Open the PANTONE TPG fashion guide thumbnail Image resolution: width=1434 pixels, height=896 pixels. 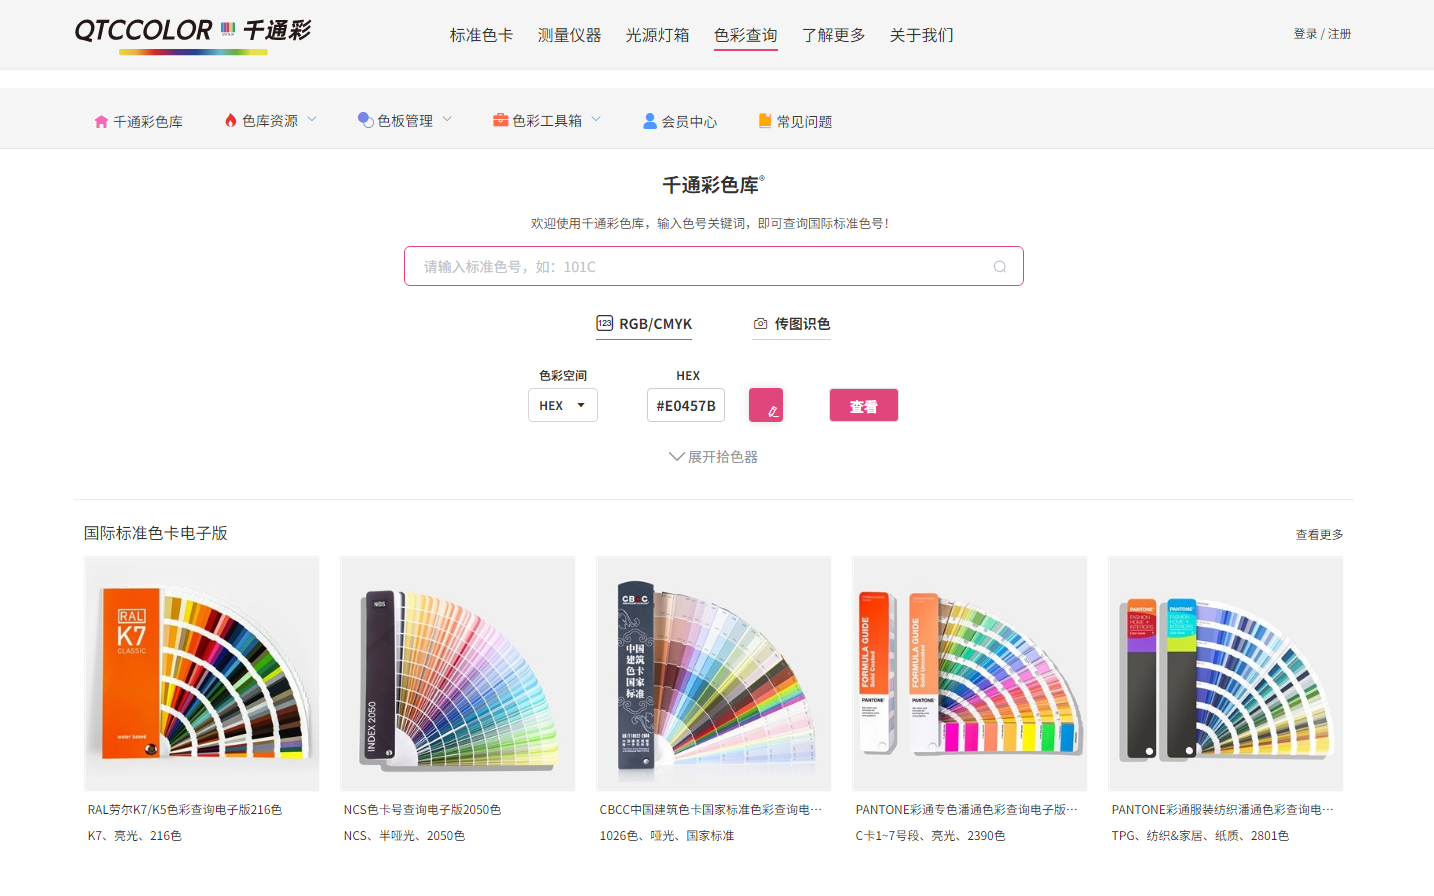point(1226,674)
